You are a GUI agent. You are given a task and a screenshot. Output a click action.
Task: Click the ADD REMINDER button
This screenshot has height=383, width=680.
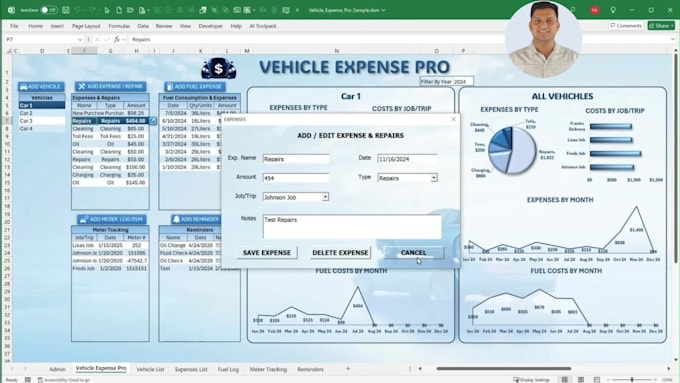point(196,219)
